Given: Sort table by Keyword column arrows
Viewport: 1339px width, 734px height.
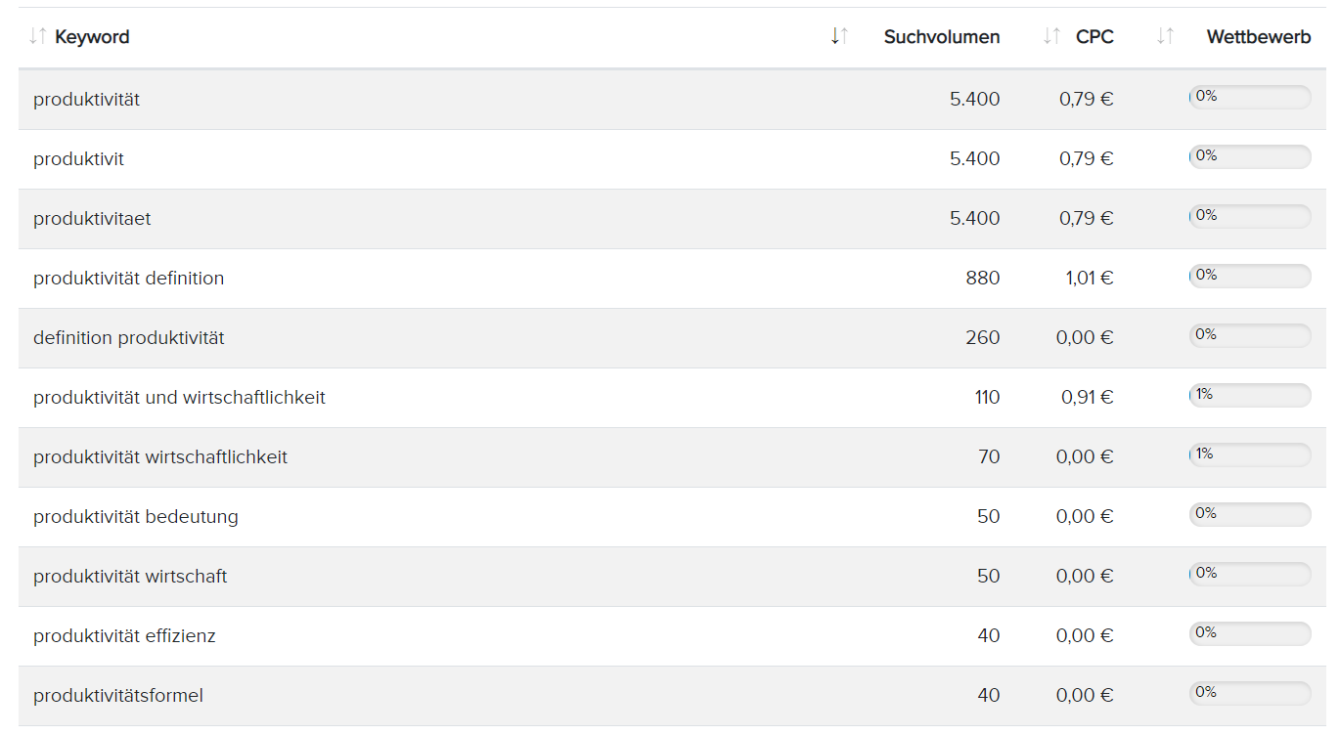Looking at the screenshot, I should point(38,37).
